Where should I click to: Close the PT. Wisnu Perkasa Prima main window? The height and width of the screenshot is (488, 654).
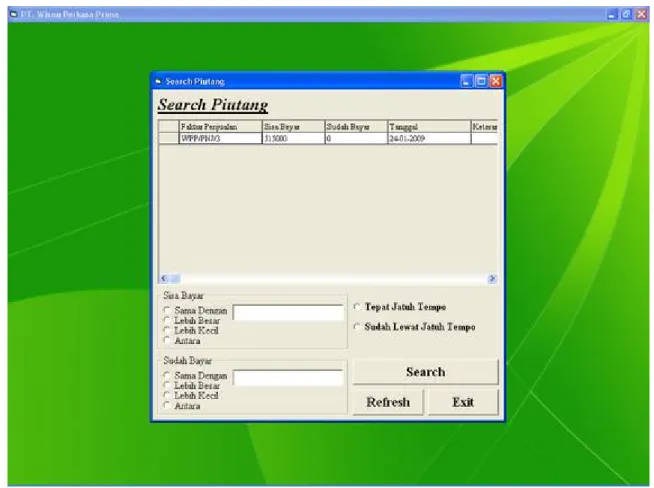tap(641, 15)
